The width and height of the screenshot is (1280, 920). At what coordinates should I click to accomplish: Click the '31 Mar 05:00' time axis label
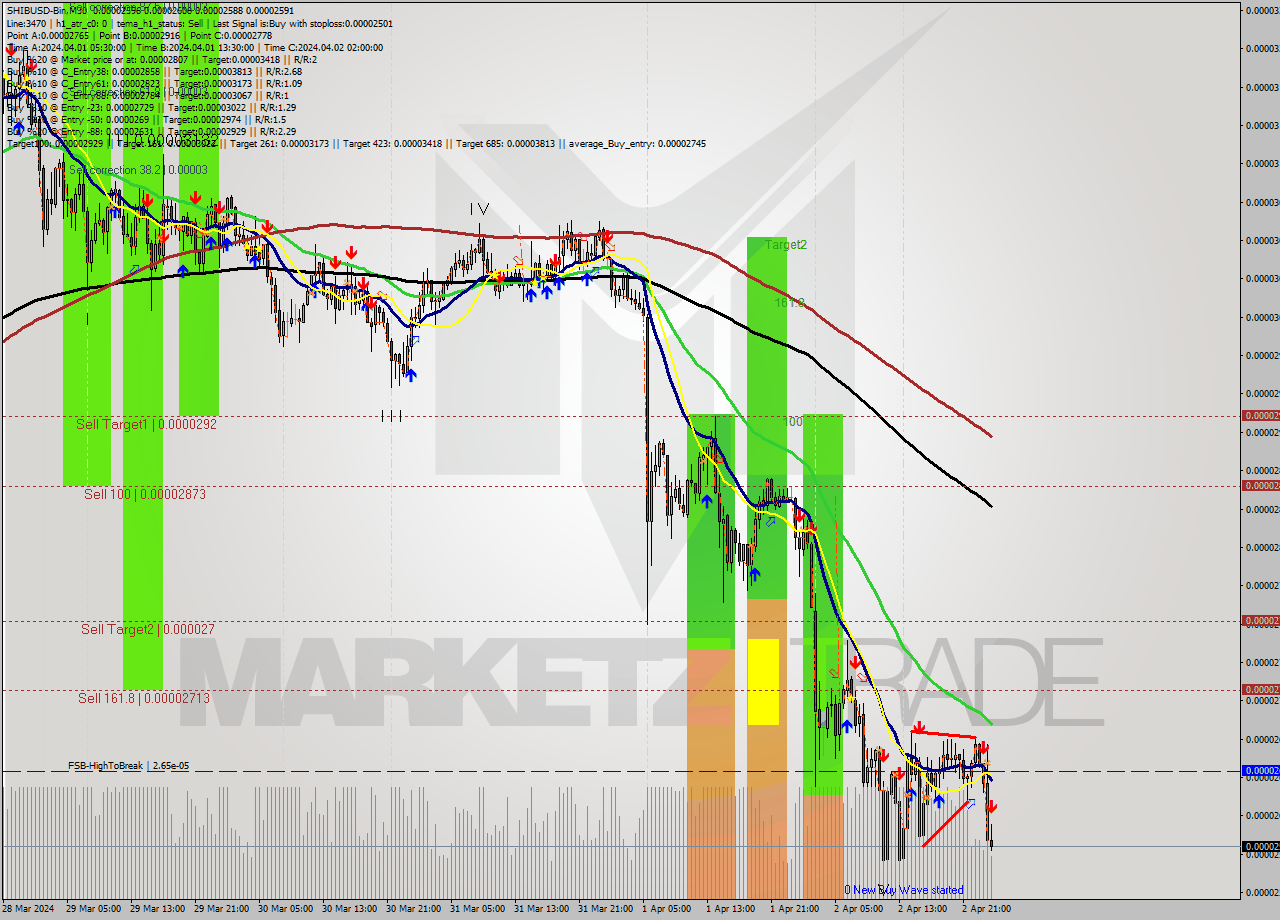[477, 908]
